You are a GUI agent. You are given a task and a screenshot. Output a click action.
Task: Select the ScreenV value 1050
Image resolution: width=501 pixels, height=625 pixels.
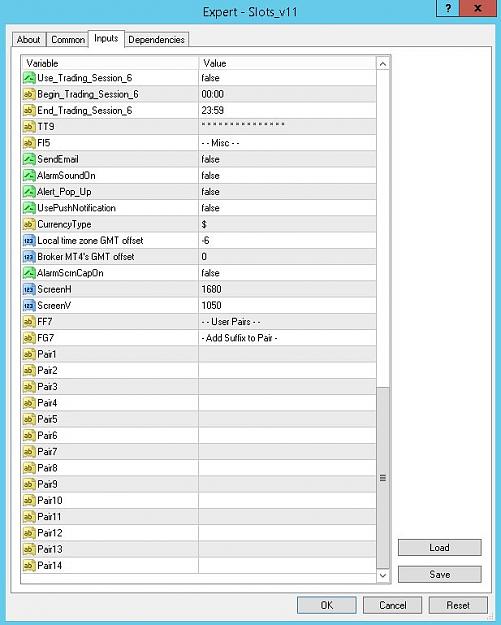click(x=287, y=306)
